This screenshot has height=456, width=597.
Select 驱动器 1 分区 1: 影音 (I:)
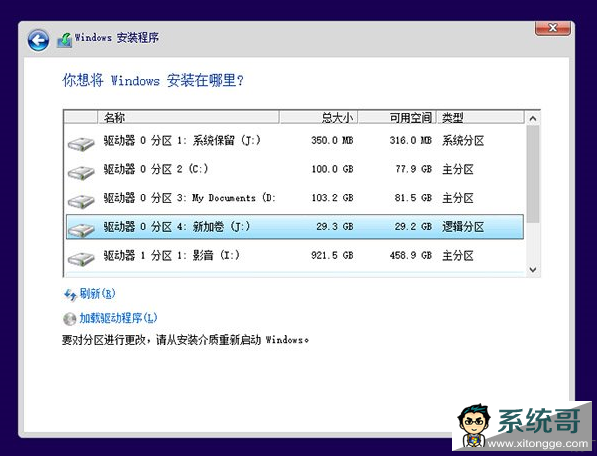tap(295, 255)
